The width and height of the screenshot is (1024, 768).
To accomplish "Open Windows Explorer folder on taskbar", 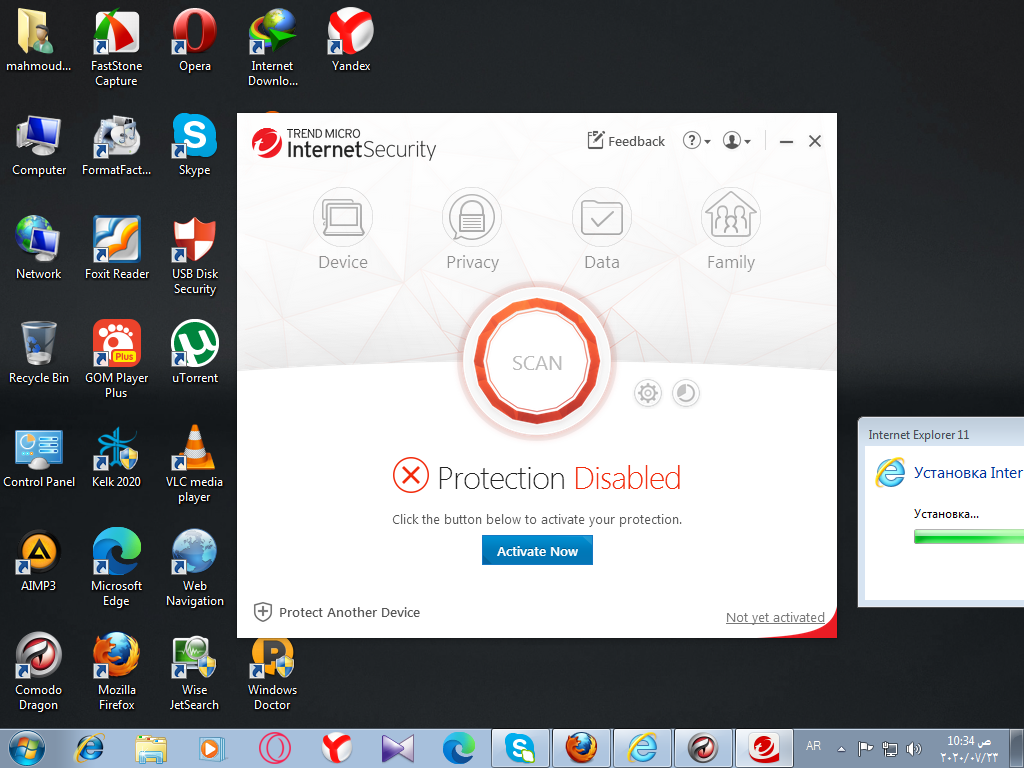I will pyautogui.click(x=151, y=748).
